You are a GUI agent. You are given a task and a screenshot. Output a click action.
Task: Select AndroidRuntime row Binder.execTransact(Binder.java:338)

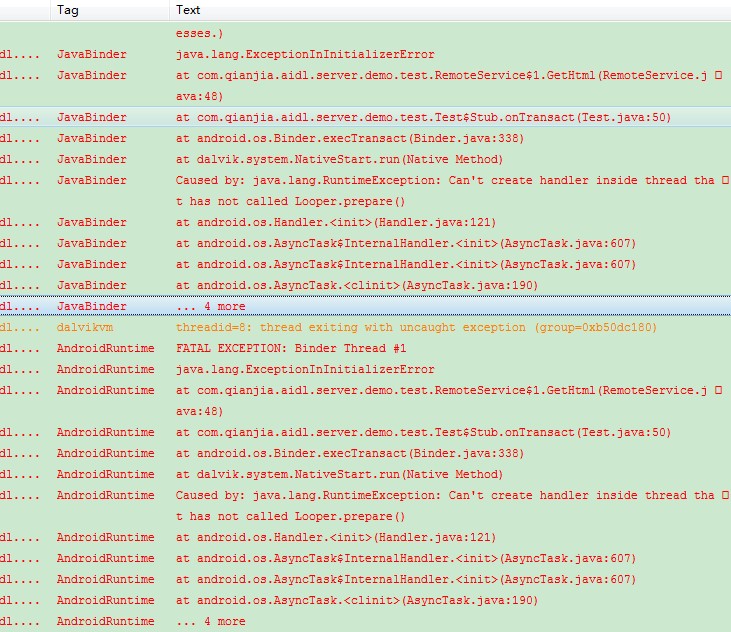[x=366, y=453]
